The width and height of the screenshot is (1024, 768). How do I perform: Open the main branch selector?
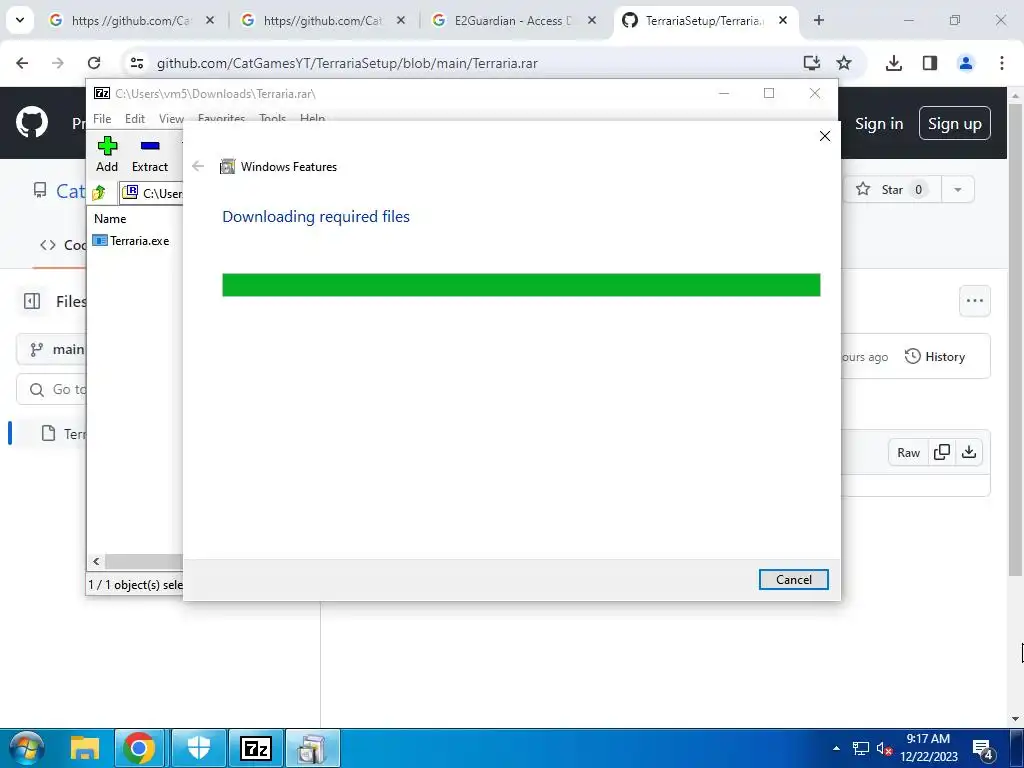[52, 349]
